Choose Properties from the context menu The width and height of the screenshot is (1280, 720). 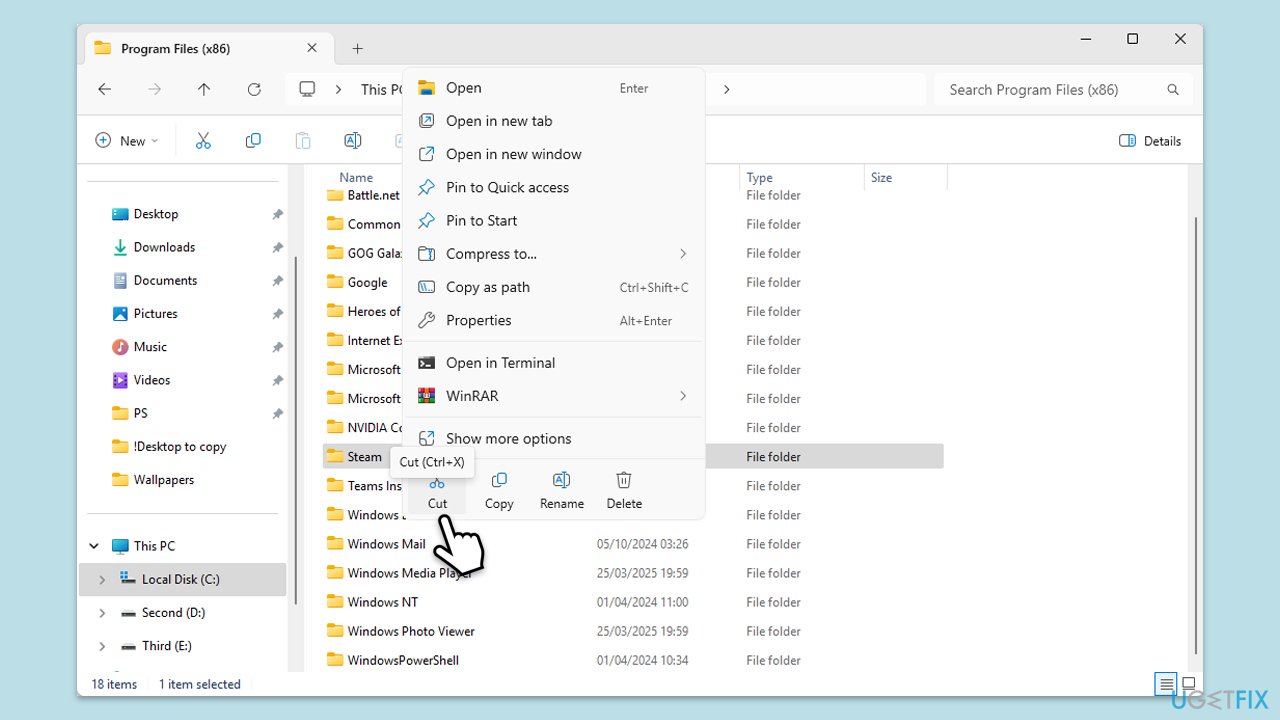(478, 321)
